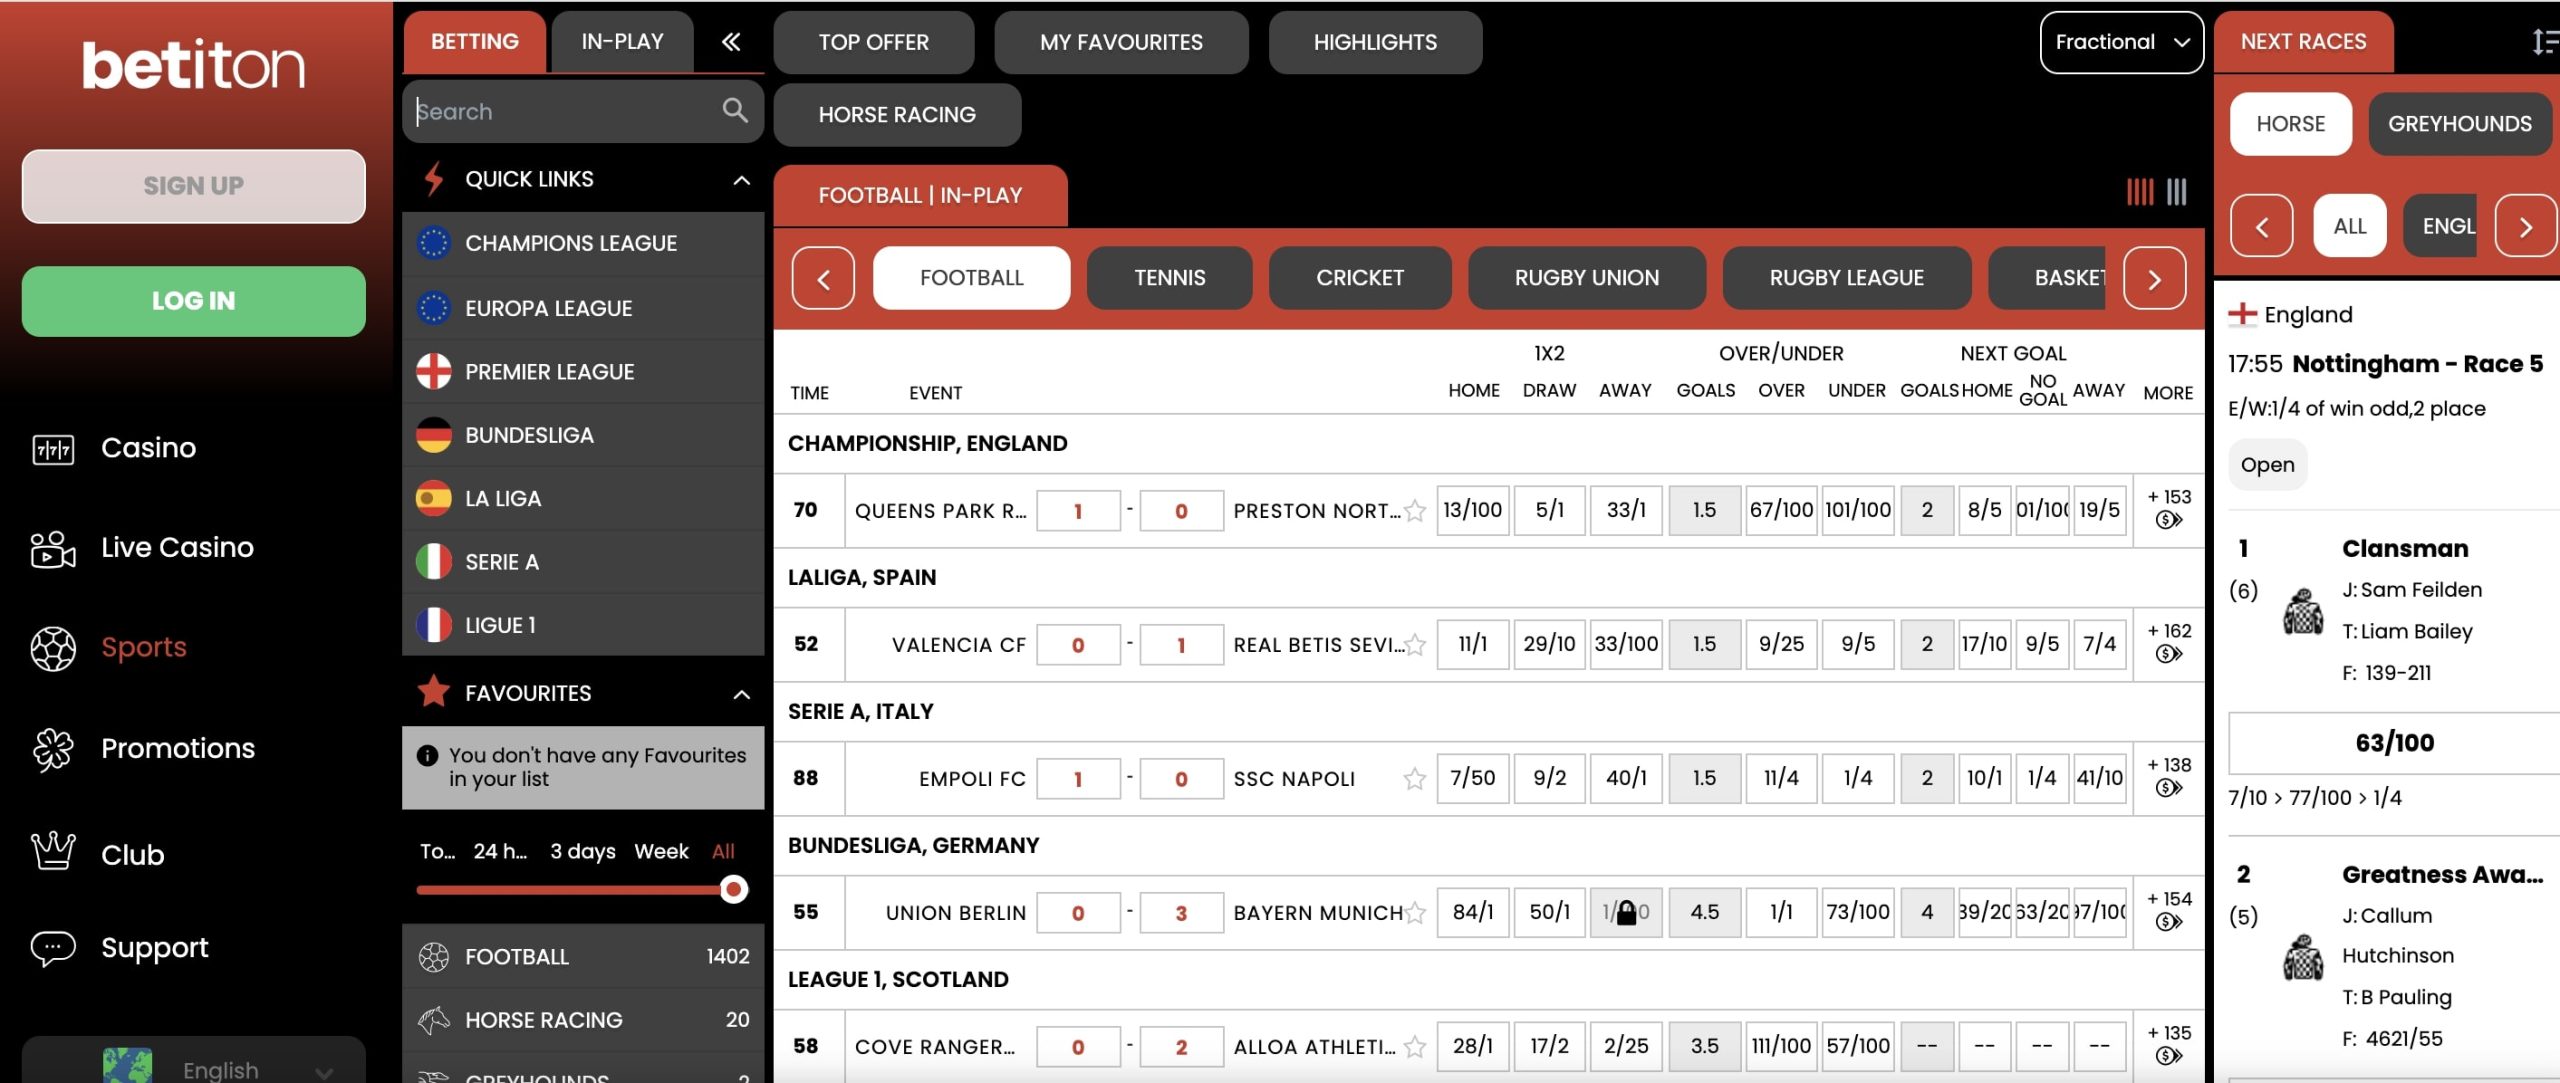The height and width of the screenshot is (1083, 2560).
Task: Click the Club crown icon
Action: tap(53, 852)
